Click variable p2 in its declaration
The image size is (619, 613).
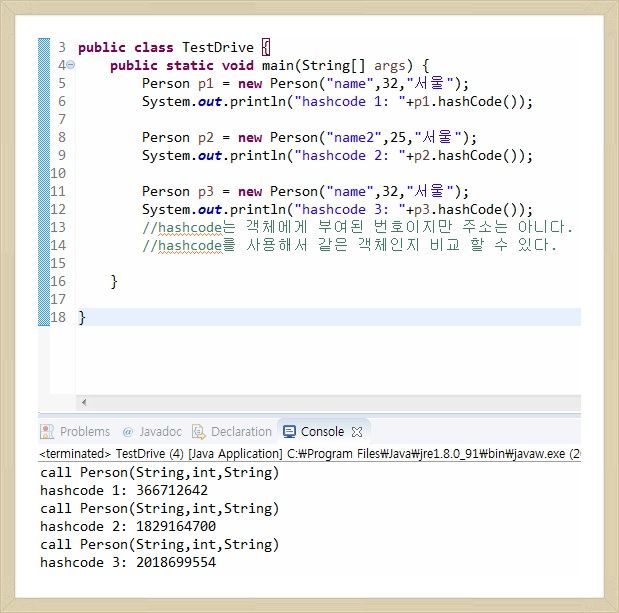205,138
